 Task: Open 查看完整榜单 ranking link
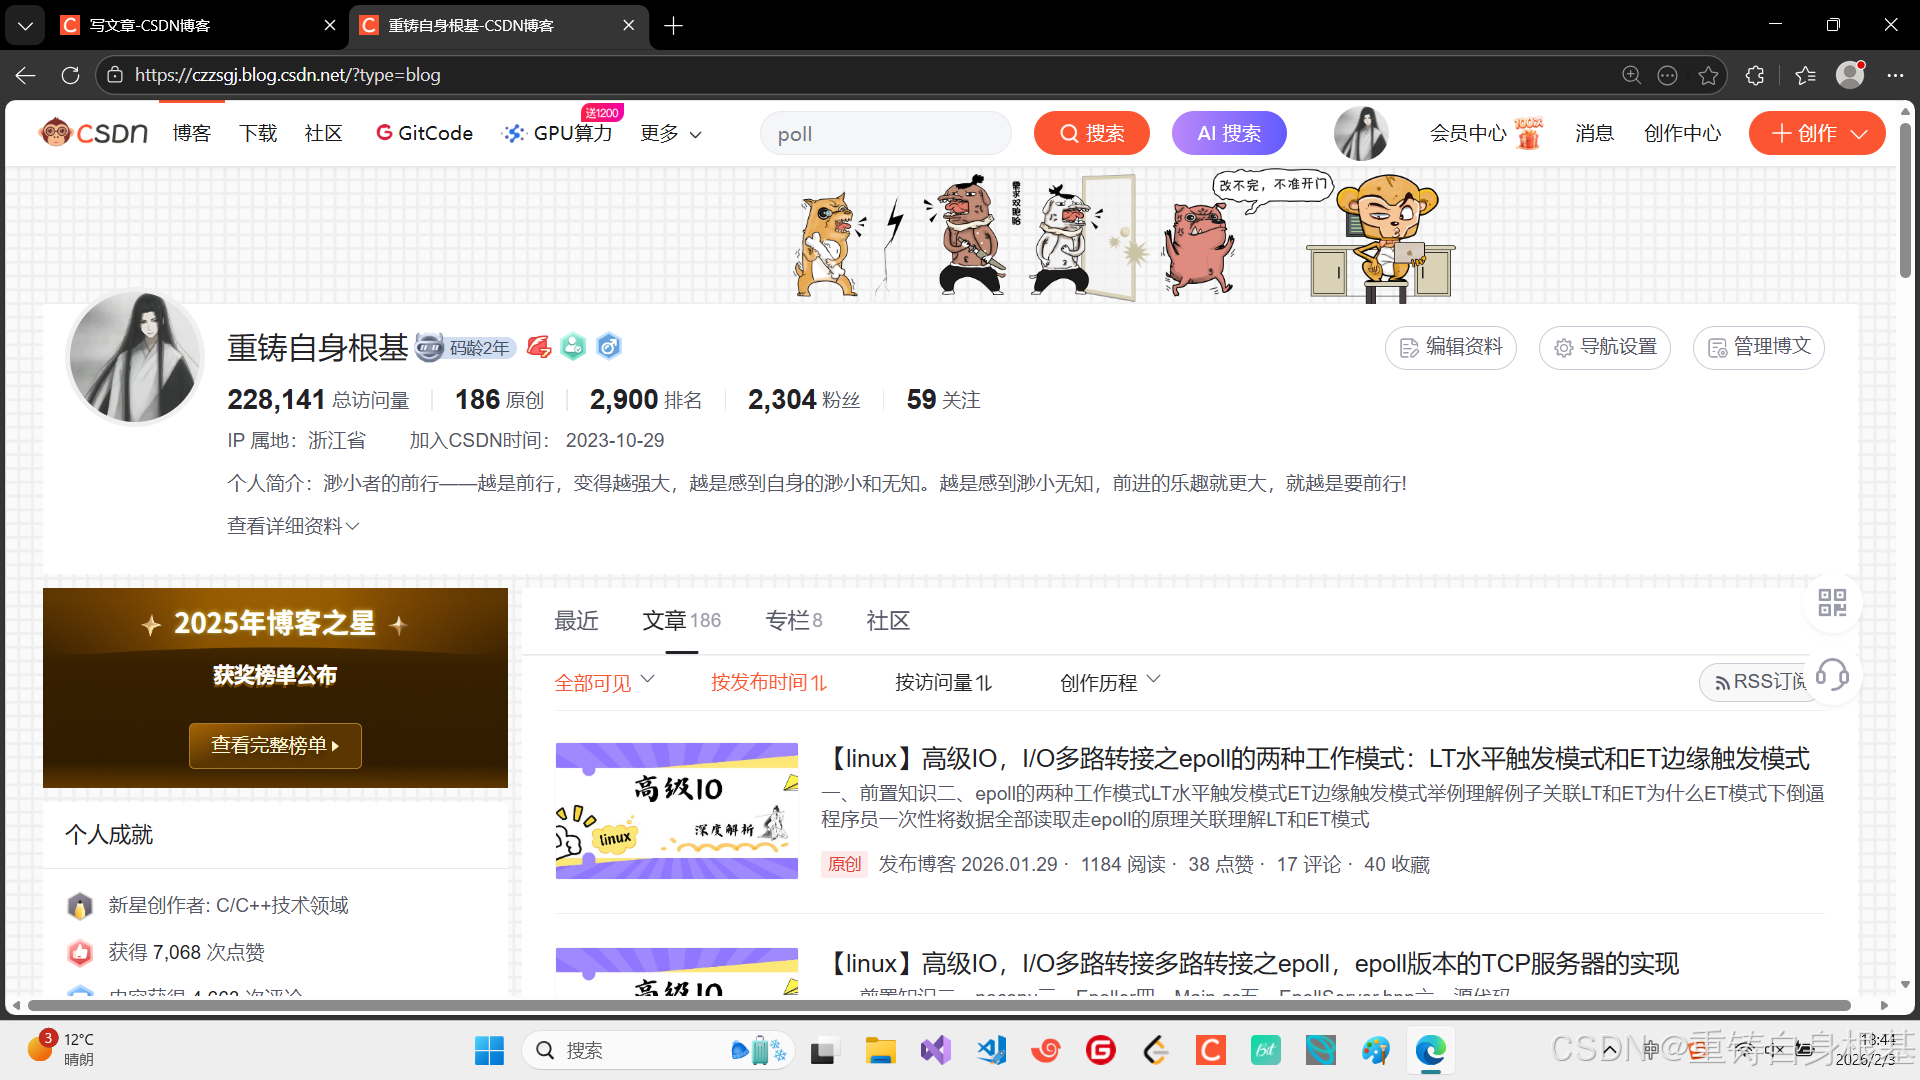coord(274,745)
